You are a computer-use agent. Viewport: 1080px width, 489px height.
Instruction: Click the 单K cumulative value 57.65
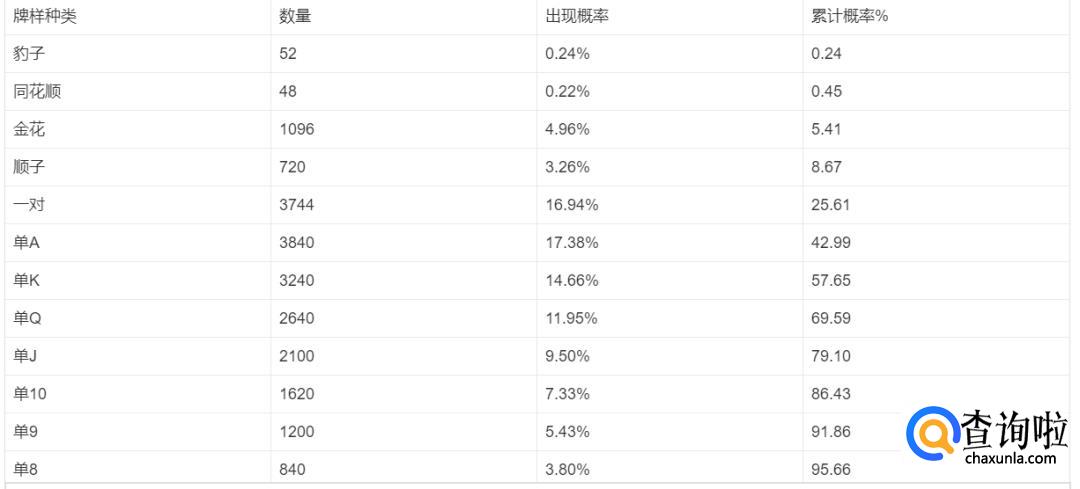click(x=831, y=280)
